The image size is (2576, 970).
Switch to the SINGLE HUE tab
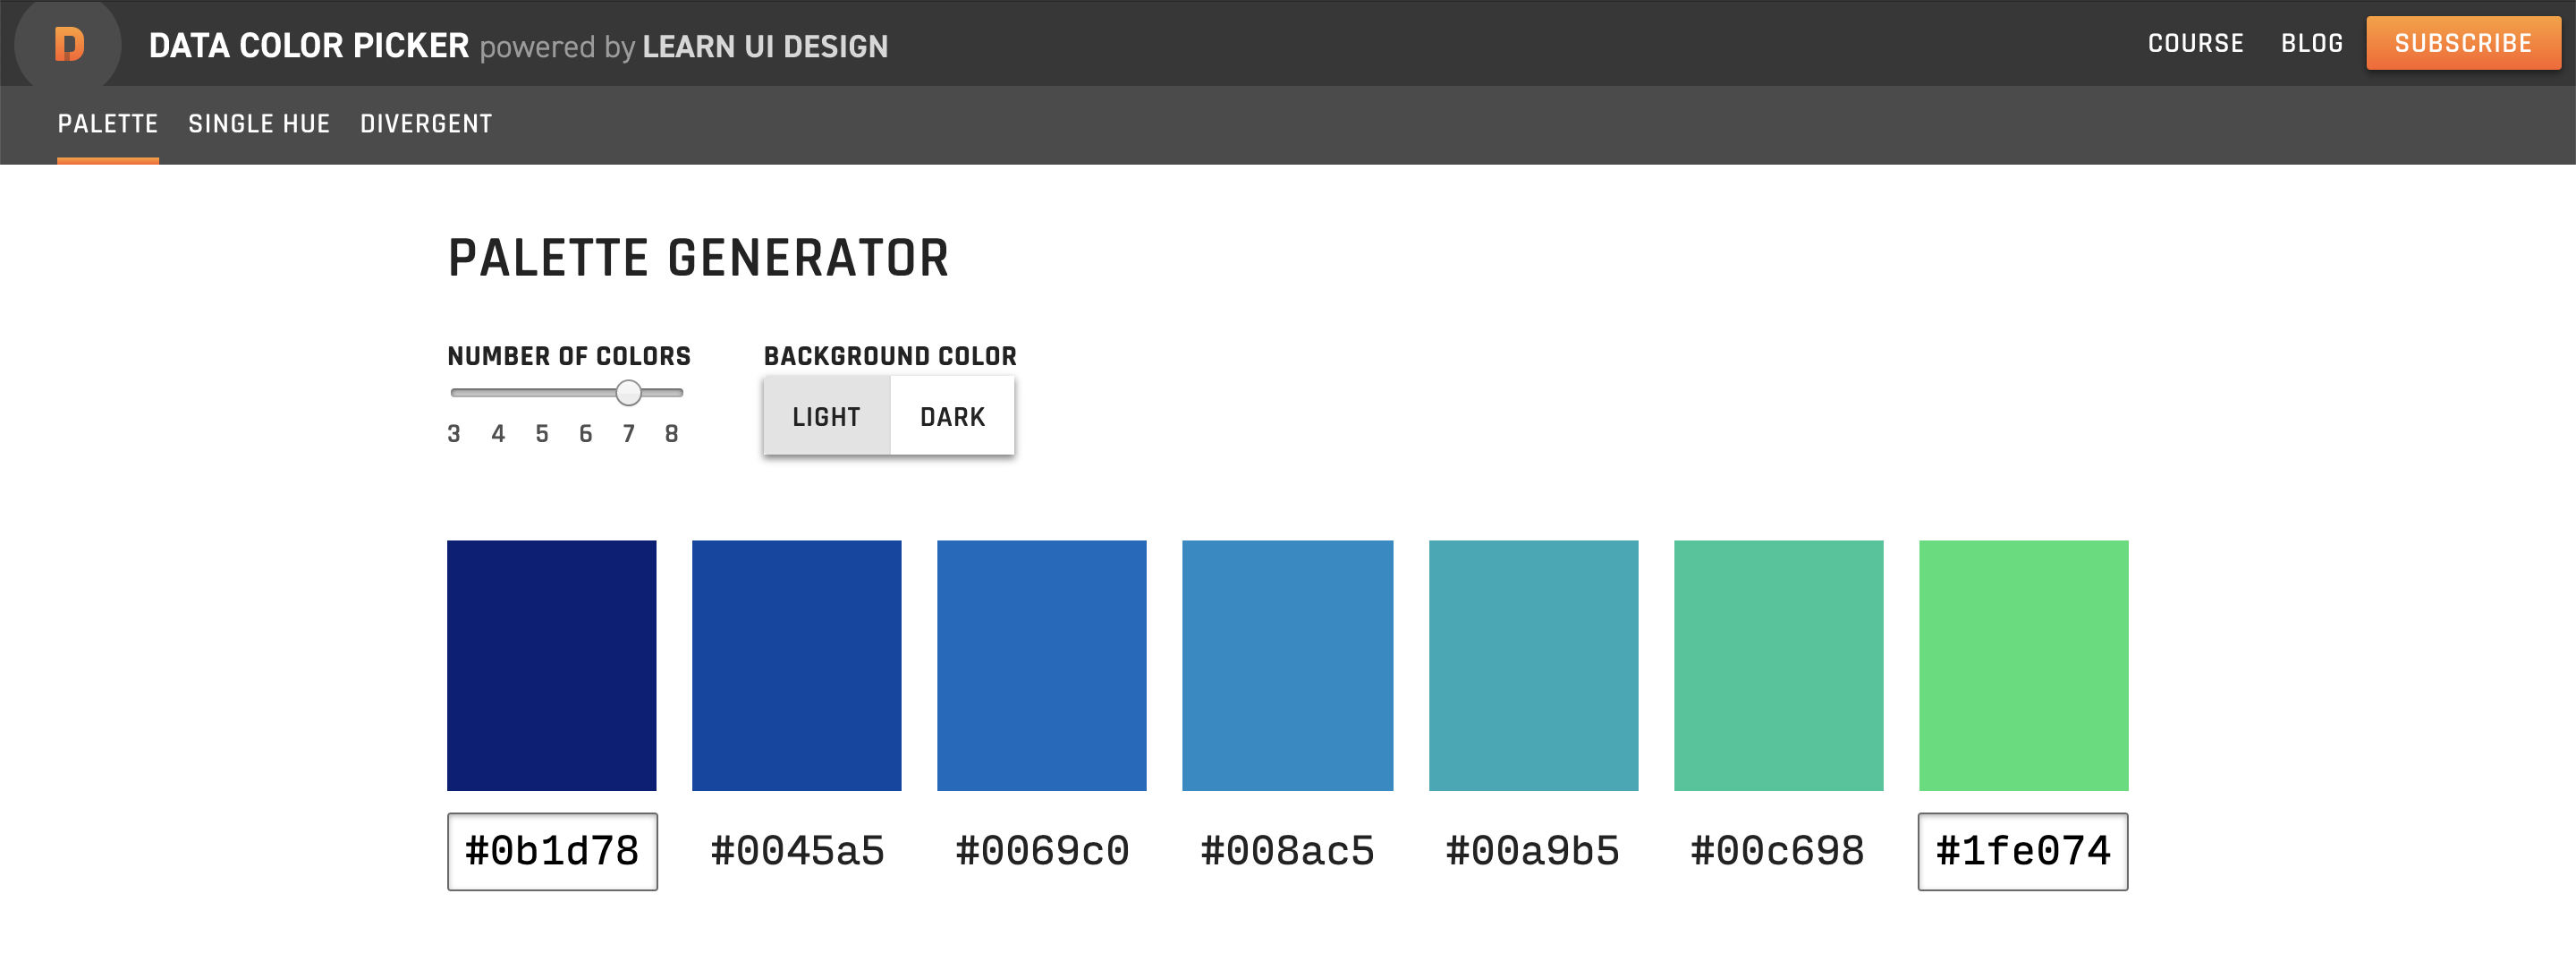point(258,123)
